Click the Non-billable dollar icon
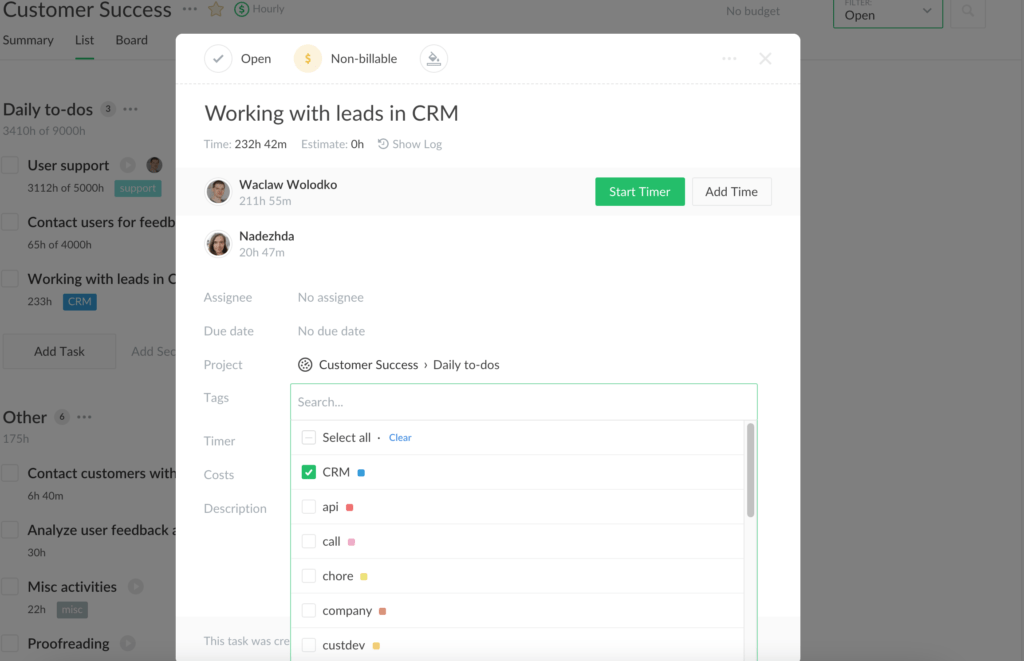Image resolution: width=1024 pixels, height=661 pixels. click(307, 58)
